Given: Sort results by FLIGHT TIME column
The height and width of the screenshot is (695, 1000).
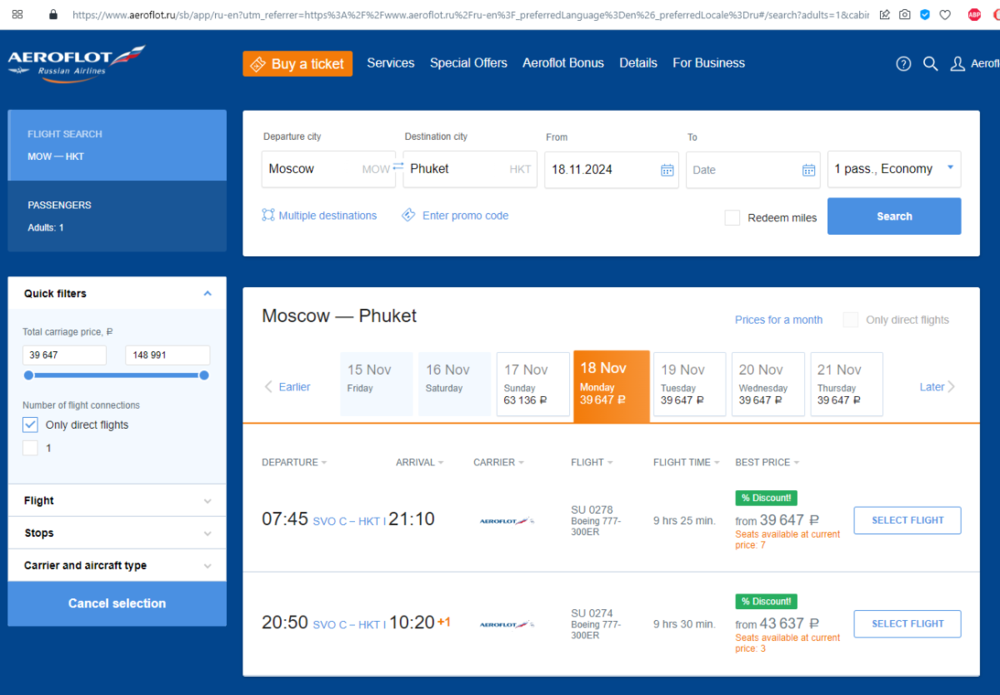Looking at the screenshot, I should pyautogui.click(x=686, y=462).
